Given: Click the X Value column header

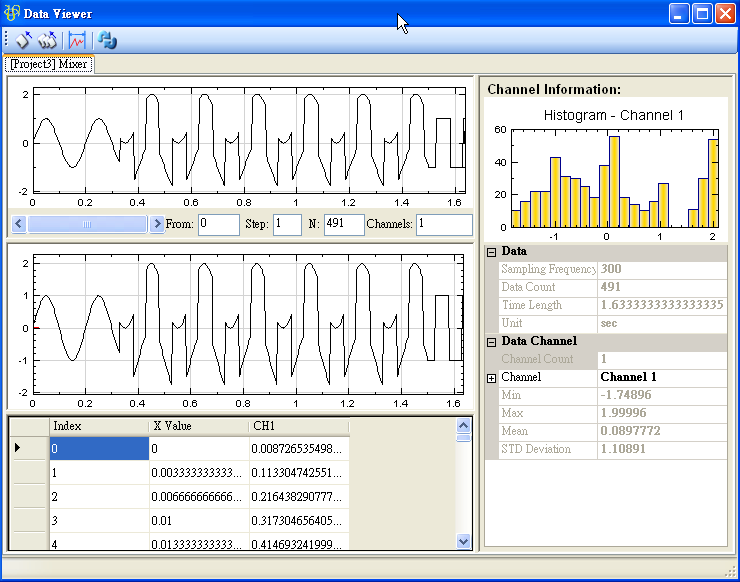Looking at the screenshot, I should tap(198, 426).
